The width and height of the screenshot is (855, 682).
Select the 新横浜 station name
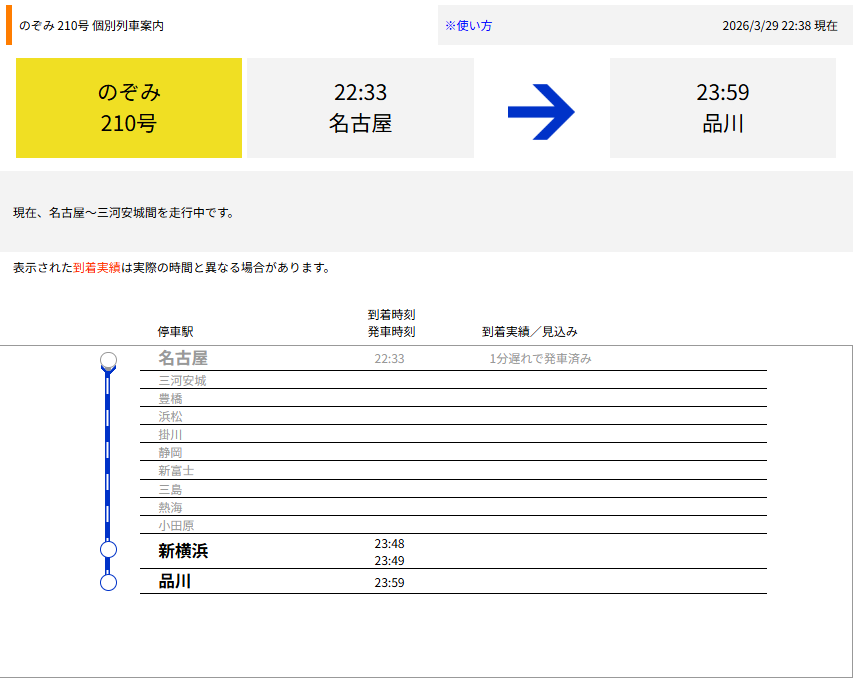pos(183,551)
